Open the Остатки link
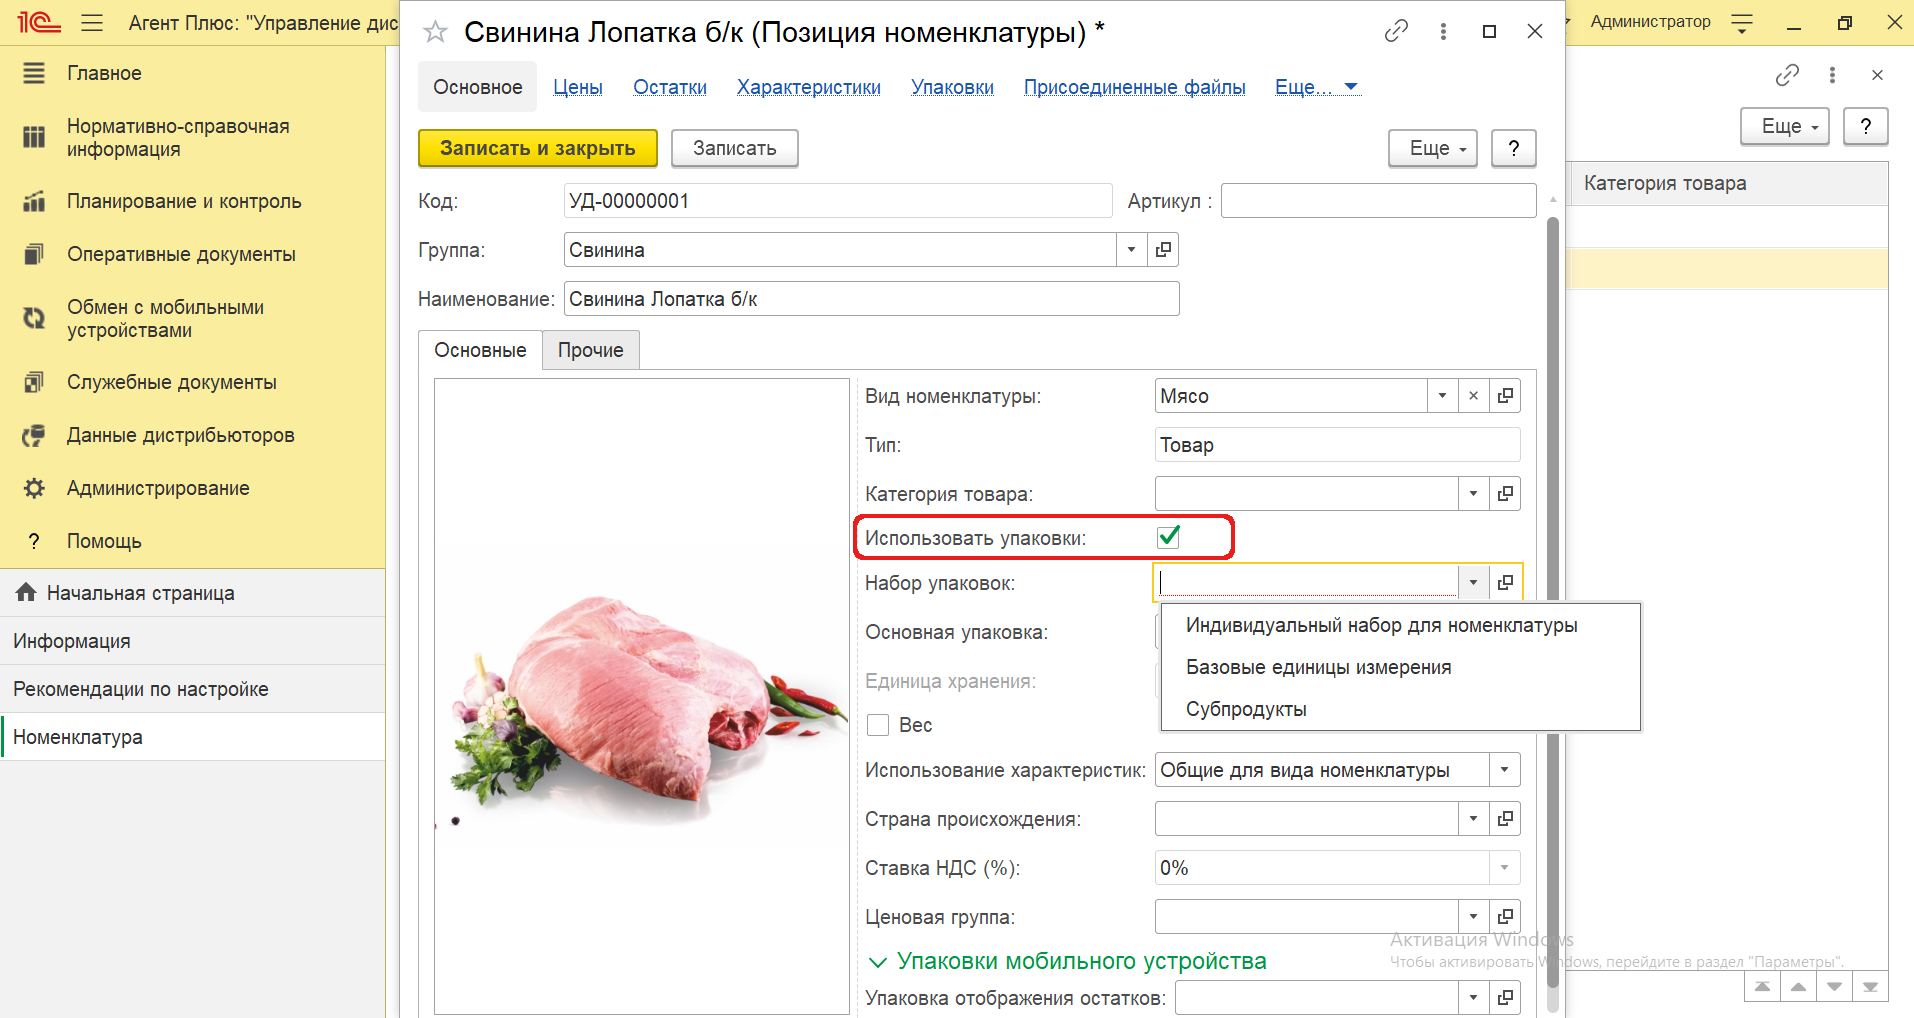Screen dimensions: 1914x1018 pyautogui.click(x=670, y=87)
